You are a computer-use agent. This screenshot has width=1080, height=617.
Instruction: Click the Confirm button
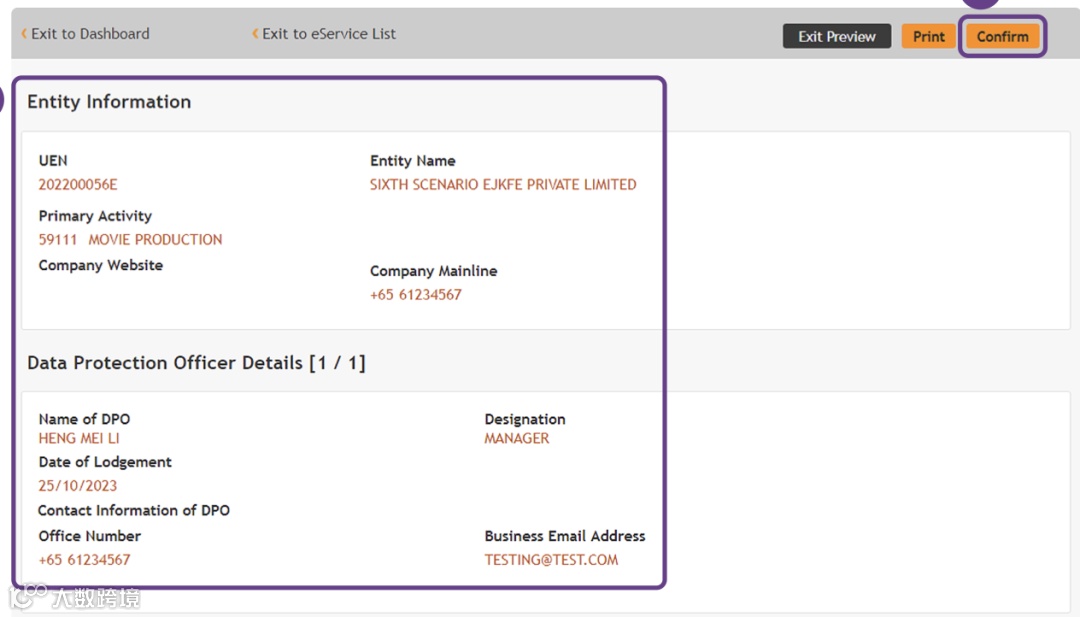pos(1002,37)
